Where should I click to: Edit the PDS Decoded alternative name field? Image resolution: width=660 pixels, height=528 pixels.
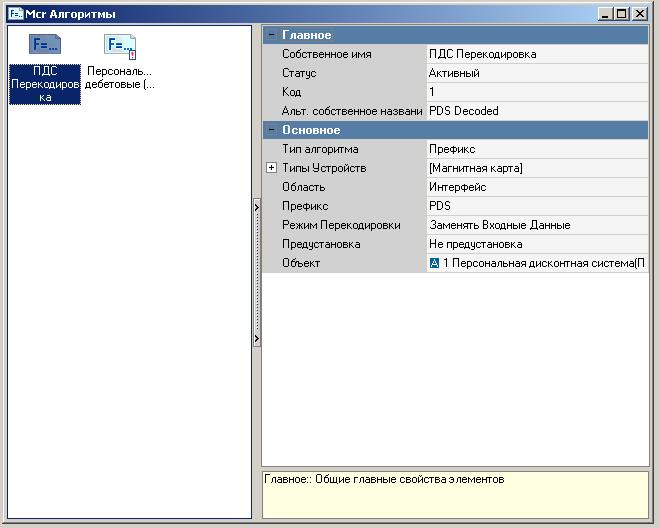pos(537,111)
